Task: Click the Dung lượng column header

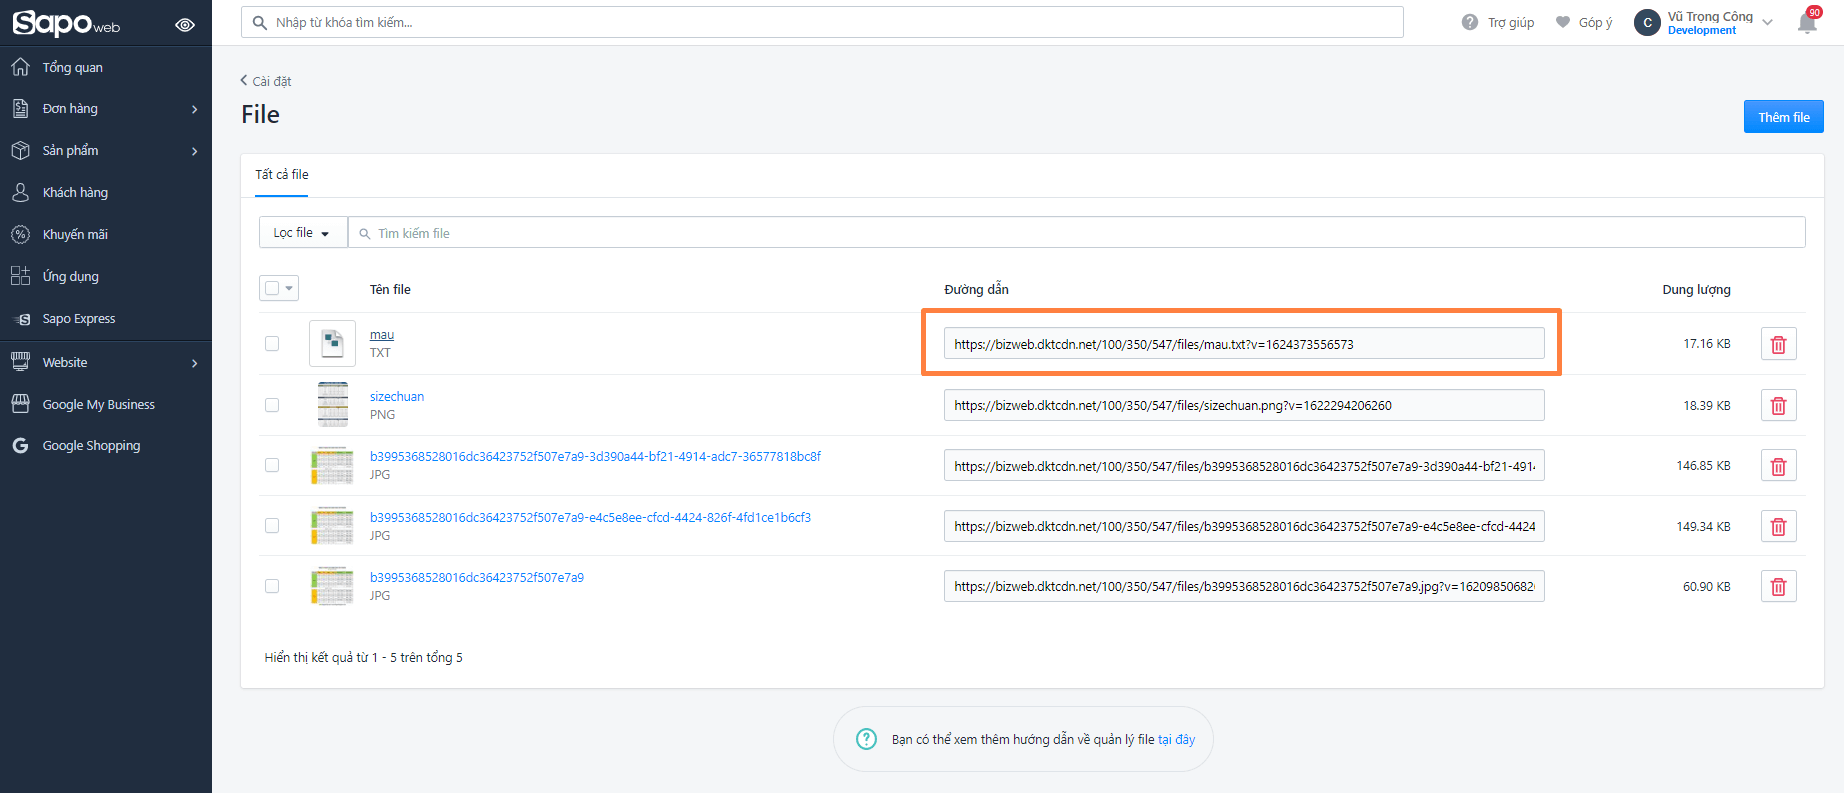Action: pos(1696,290)
